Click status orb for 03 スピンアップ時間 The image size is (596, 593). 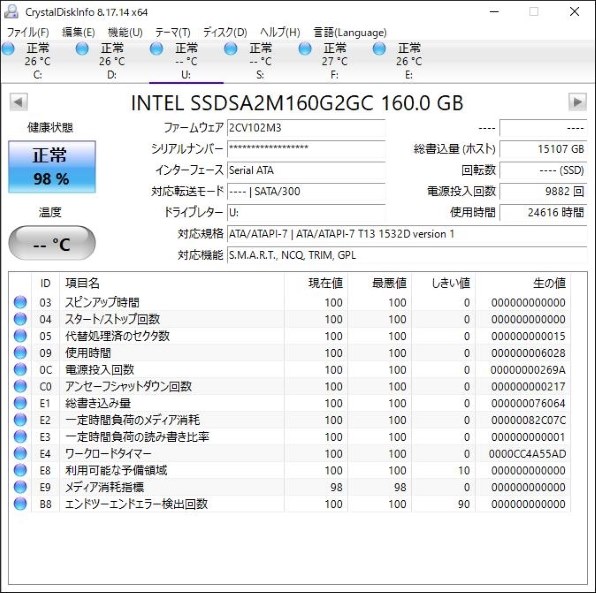click(x=20, y=302)
